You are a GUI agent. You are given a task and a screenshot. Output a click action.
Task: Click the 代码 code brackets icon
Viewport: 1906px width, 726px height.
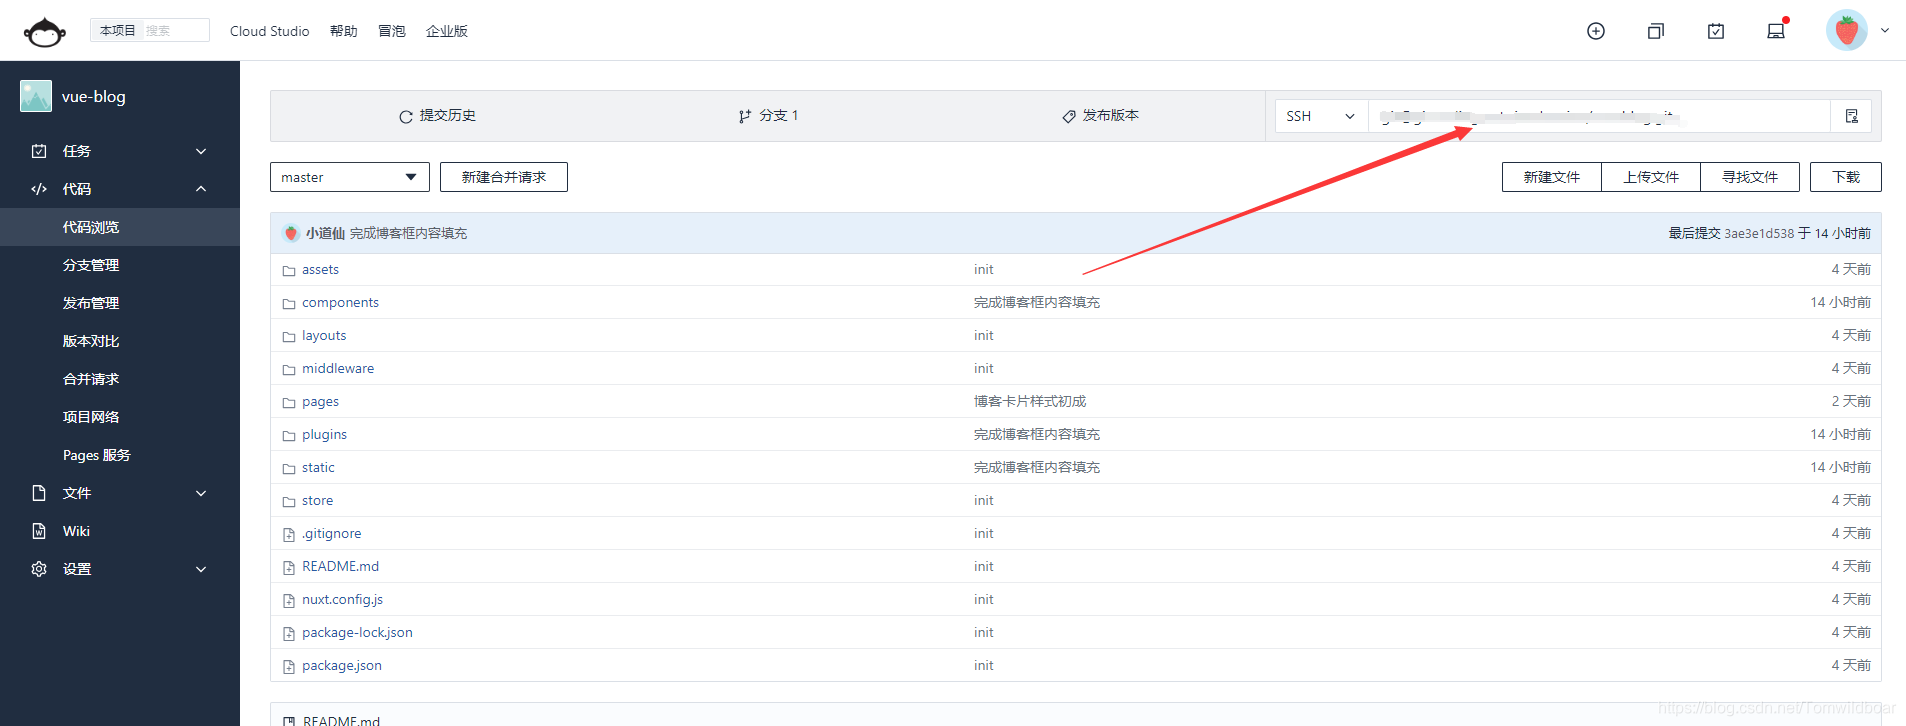tap(39, 189)
